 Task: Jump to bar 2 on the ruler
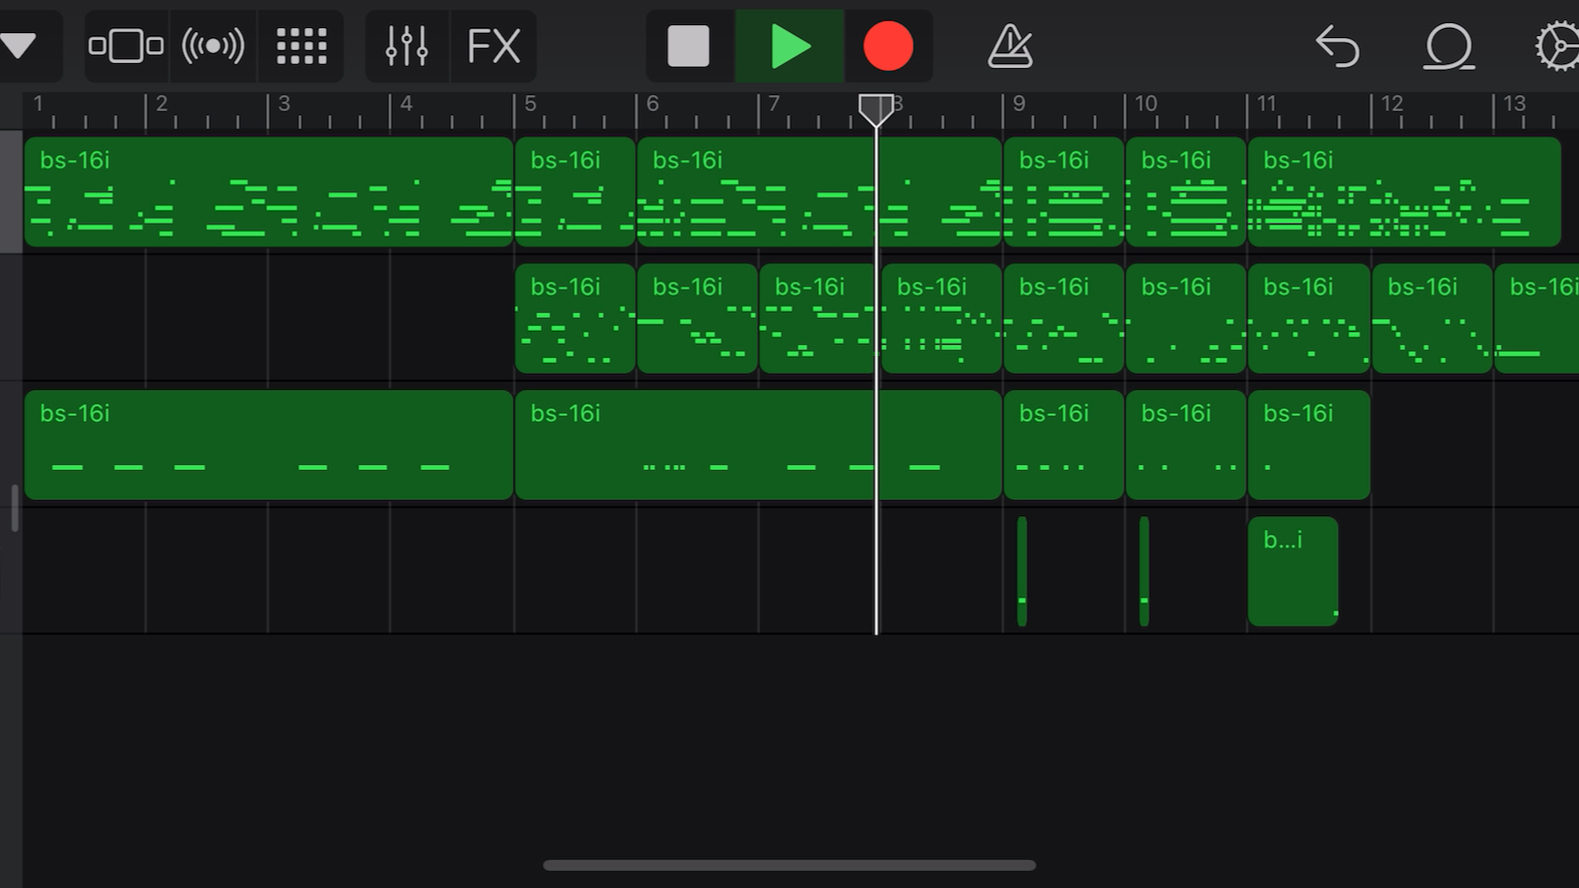[x=161, y=104]
